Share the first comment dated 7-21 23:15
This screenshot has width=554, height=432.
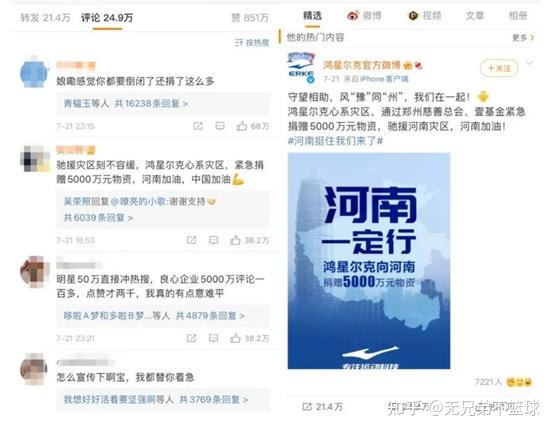tap(198, 126)
